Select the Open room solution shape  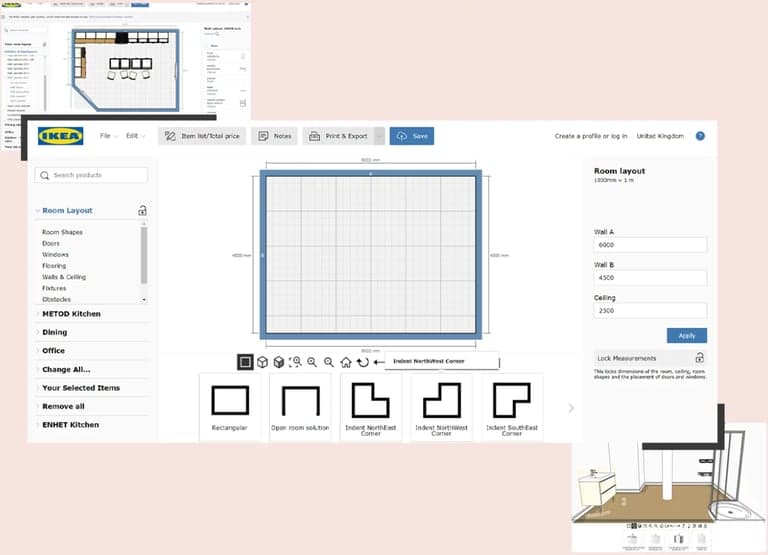click(x=300, y=408)
